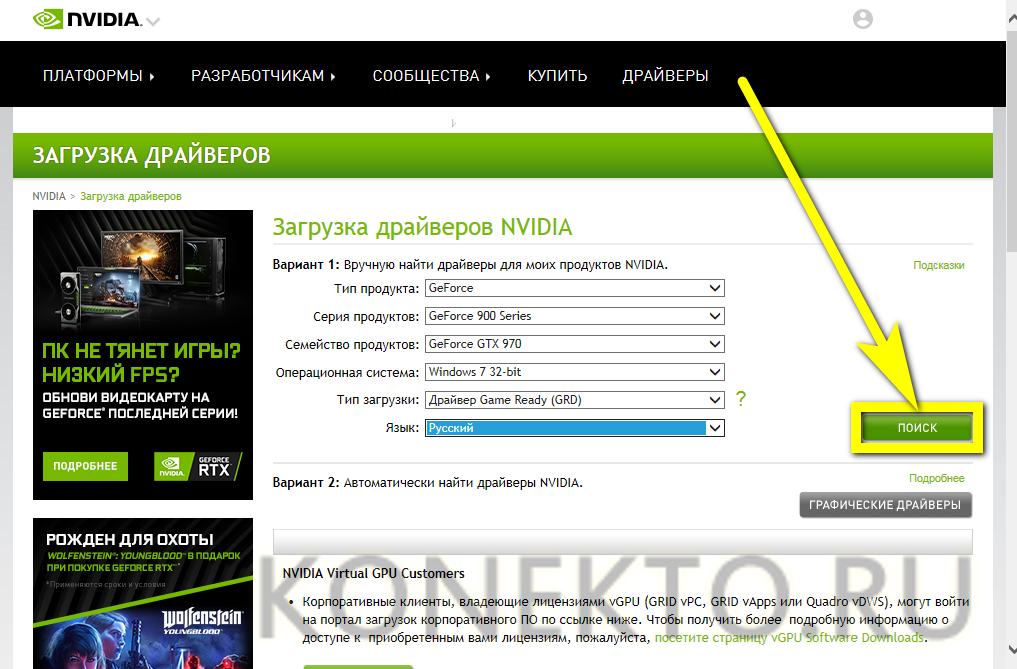This screenshot has width=1017, height=669.
Task: Open the КУПИТЬ menu item
Action: [557, 76]
